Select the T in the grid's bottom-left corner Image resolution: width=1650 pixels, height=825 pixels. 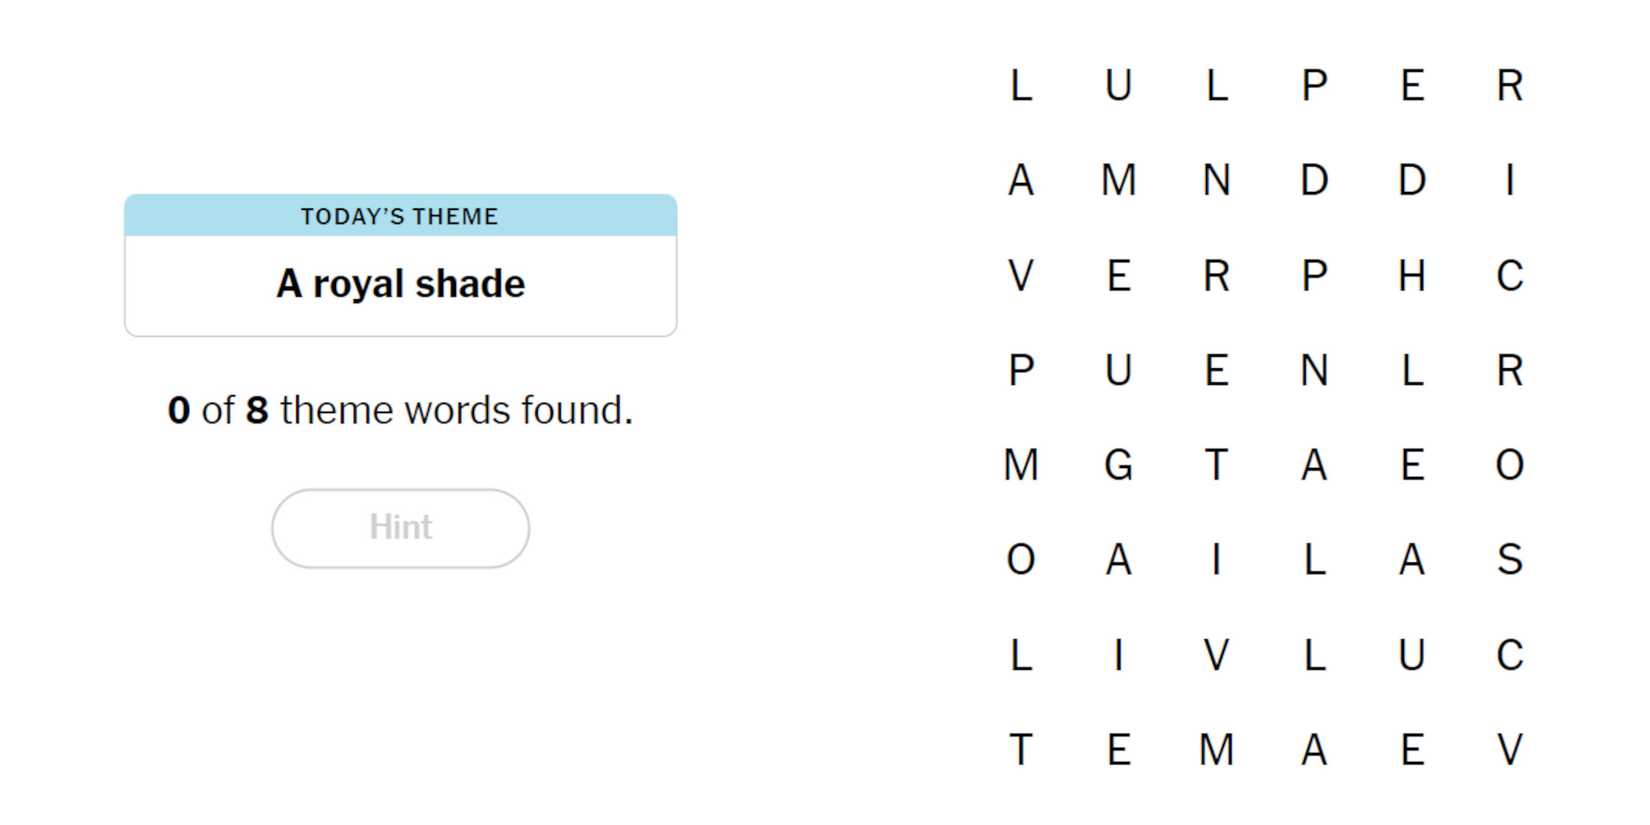pyautogui.click(x=1020, y=750)
